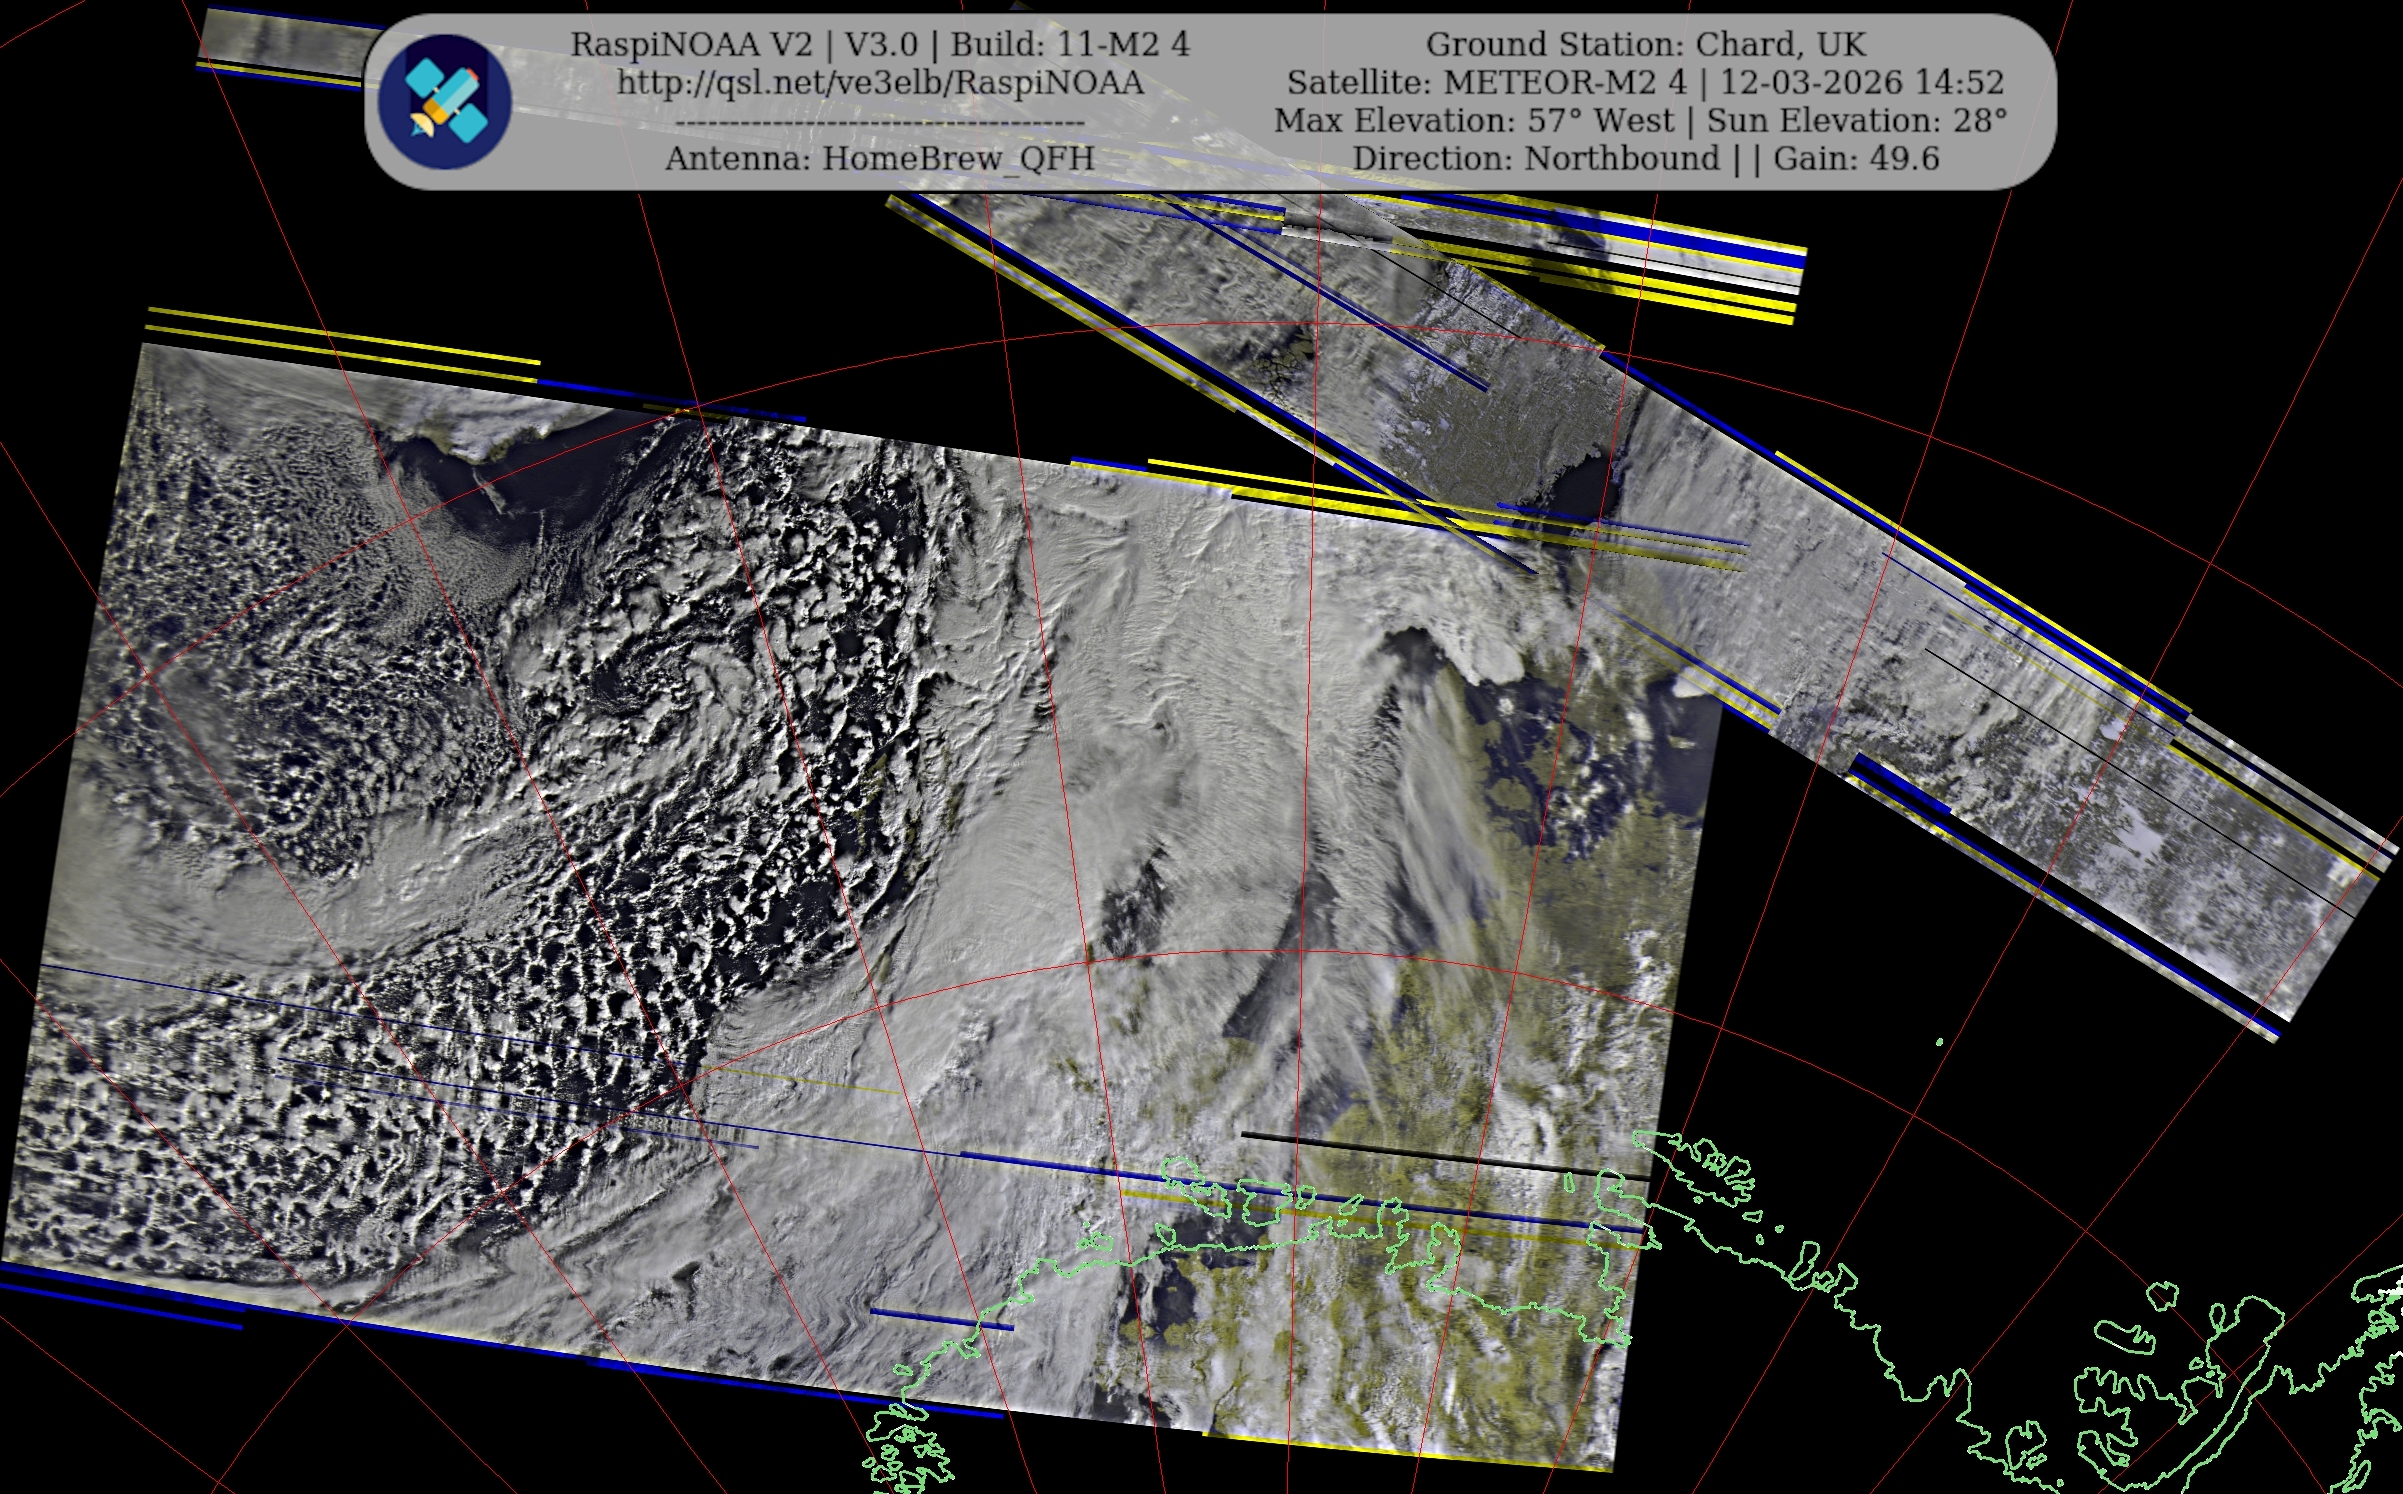Click the pass date 12-03-2026 14:52
This screenshot has width=2403, height=1494.
pos(1861,82)
